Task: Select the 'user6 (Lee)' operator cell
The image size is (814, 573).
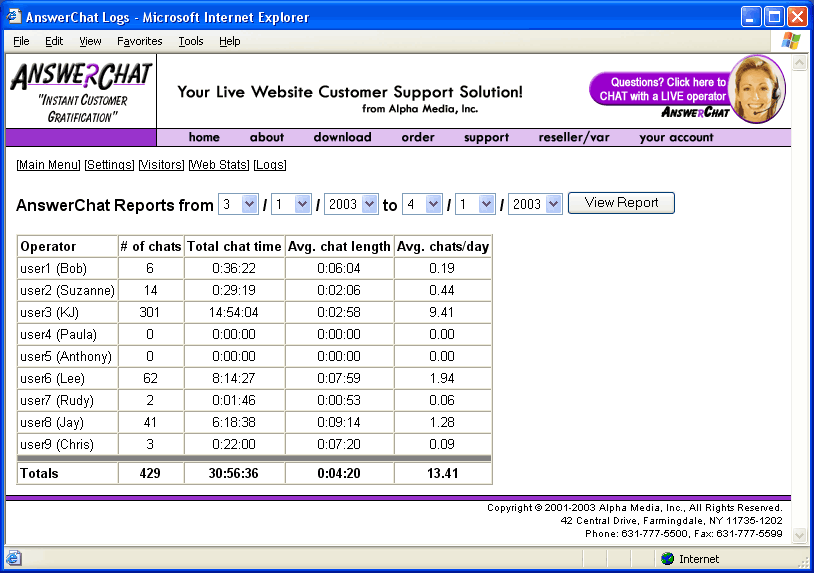Action: click(x=67, y=378)
